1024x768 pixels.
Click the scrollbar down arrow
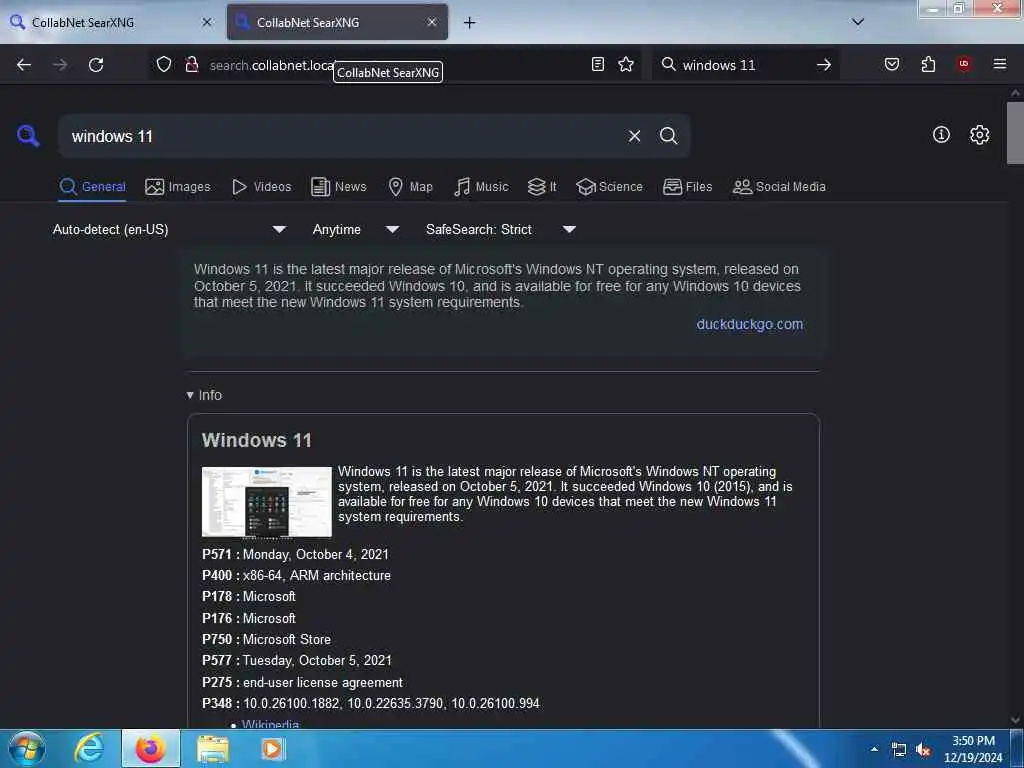click(x=1015, y=720)
